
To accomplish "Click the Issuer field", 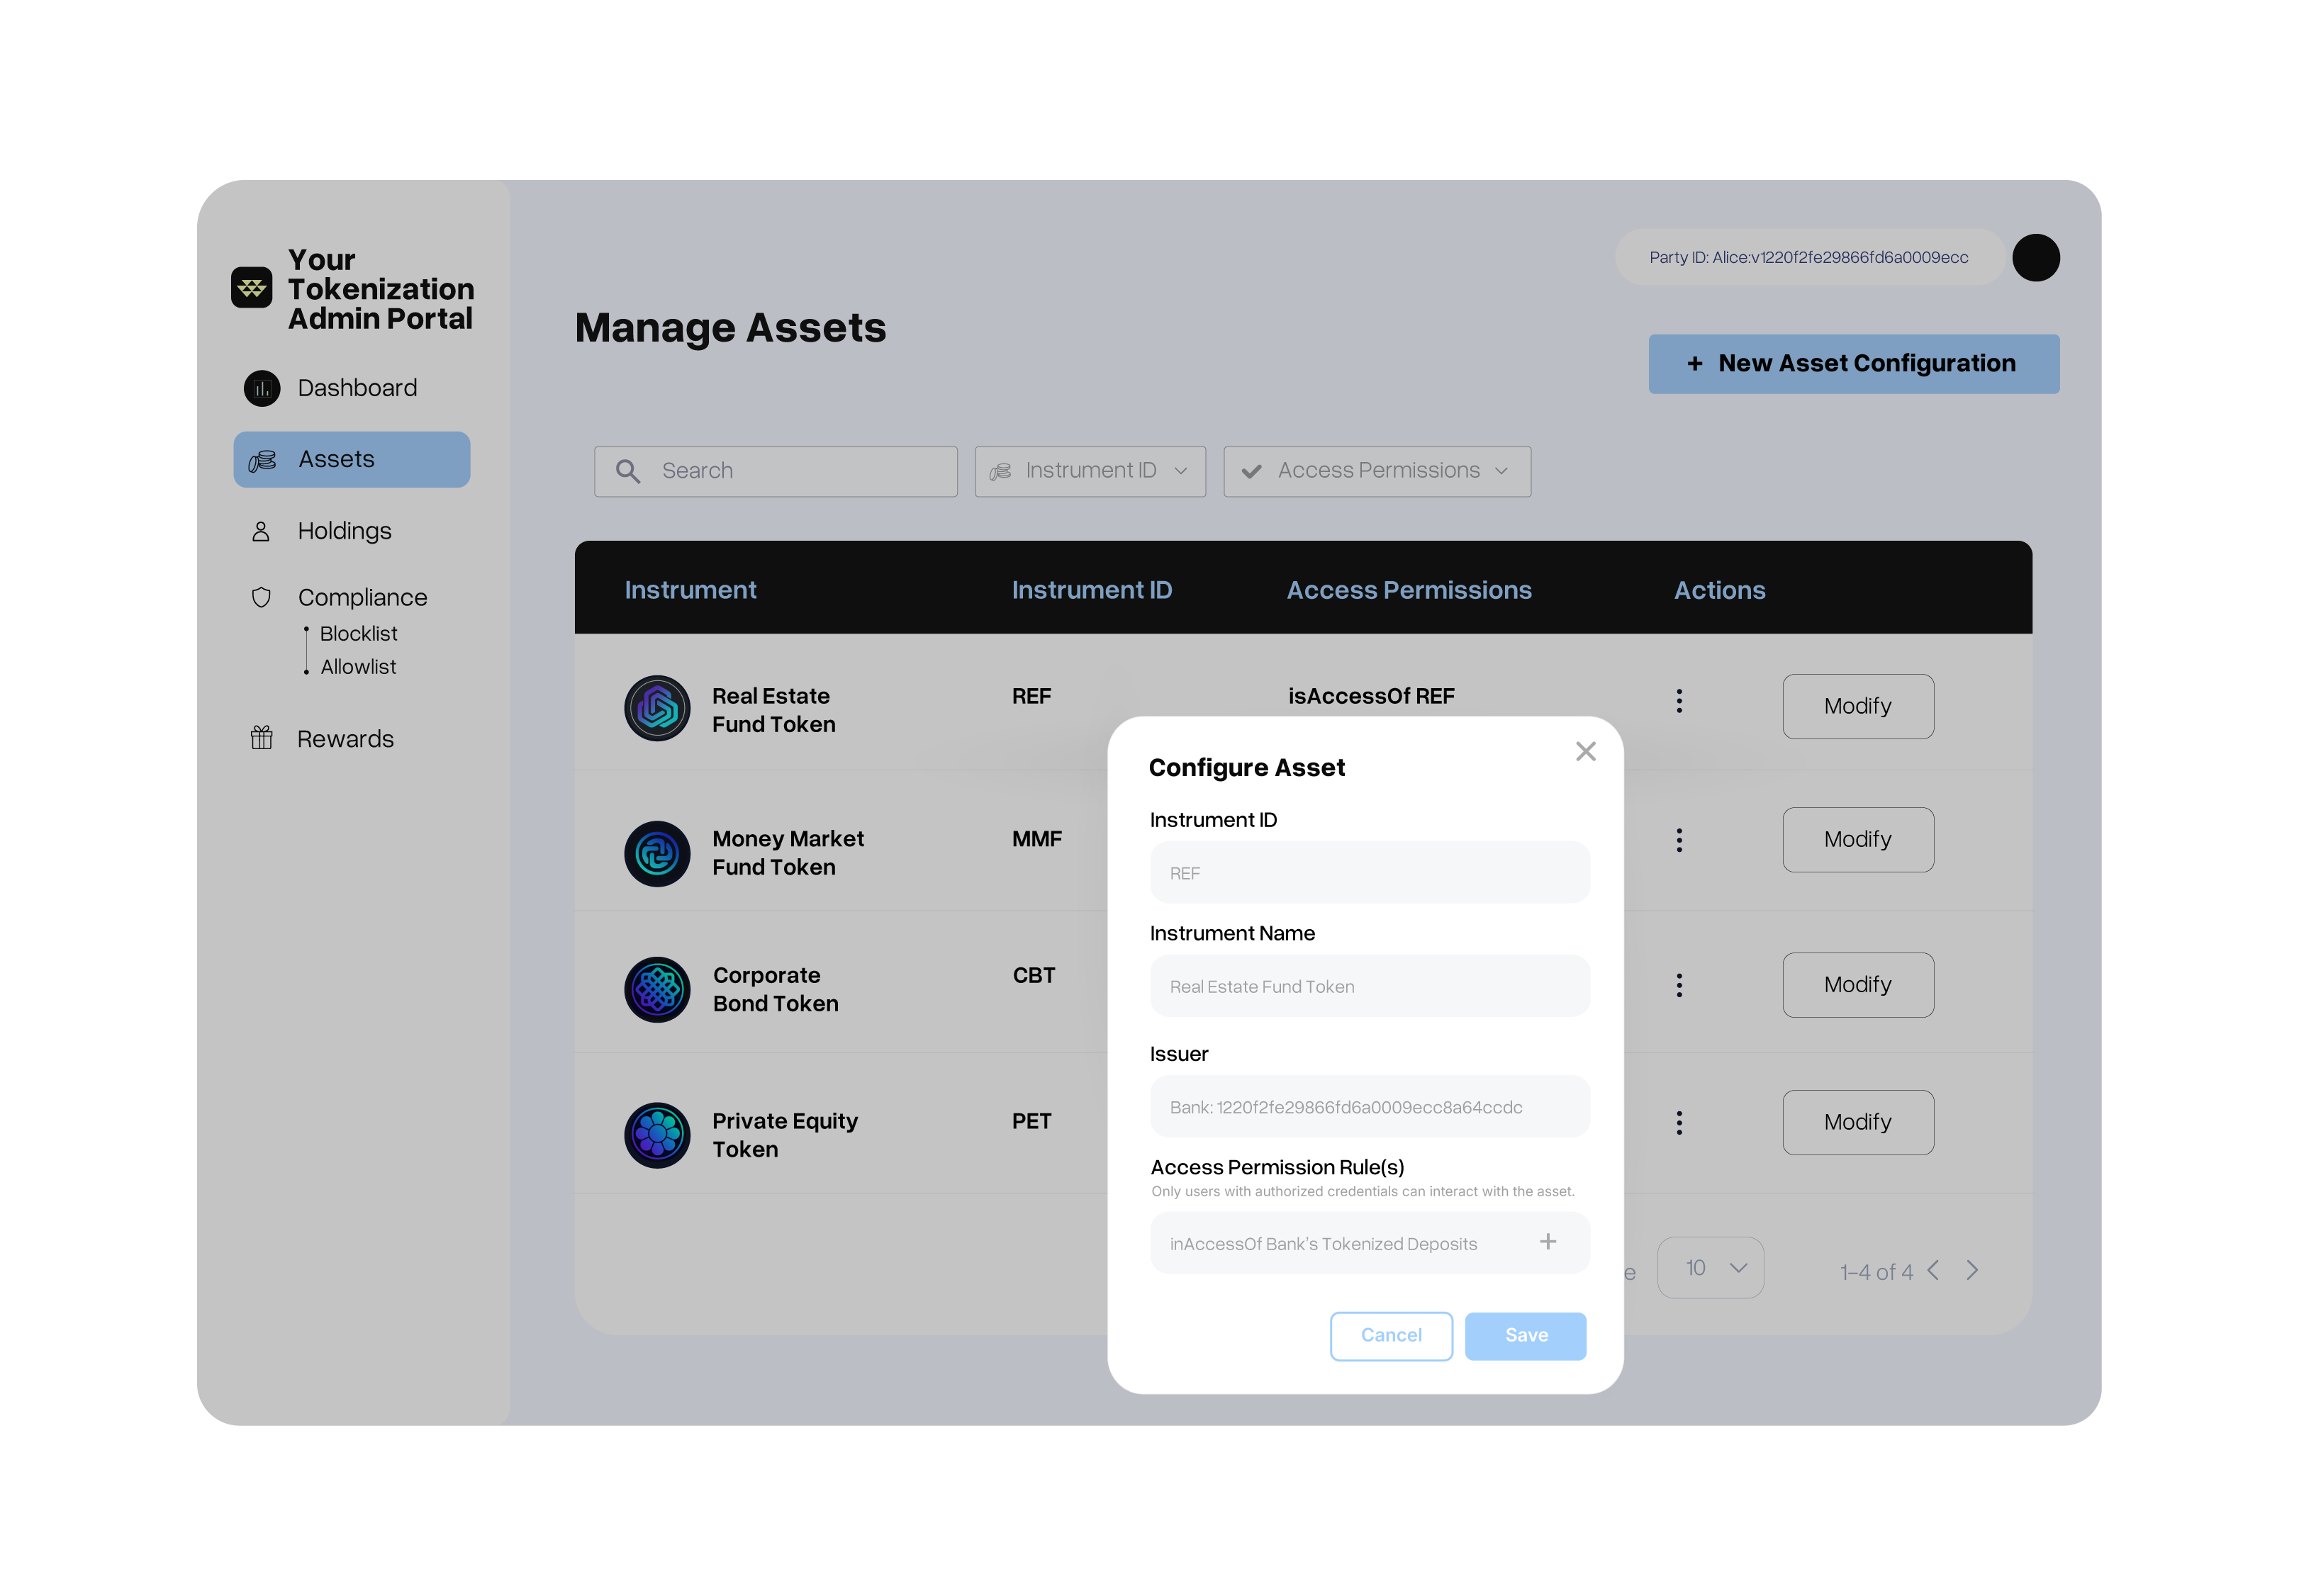I will click(1369, 1107).
